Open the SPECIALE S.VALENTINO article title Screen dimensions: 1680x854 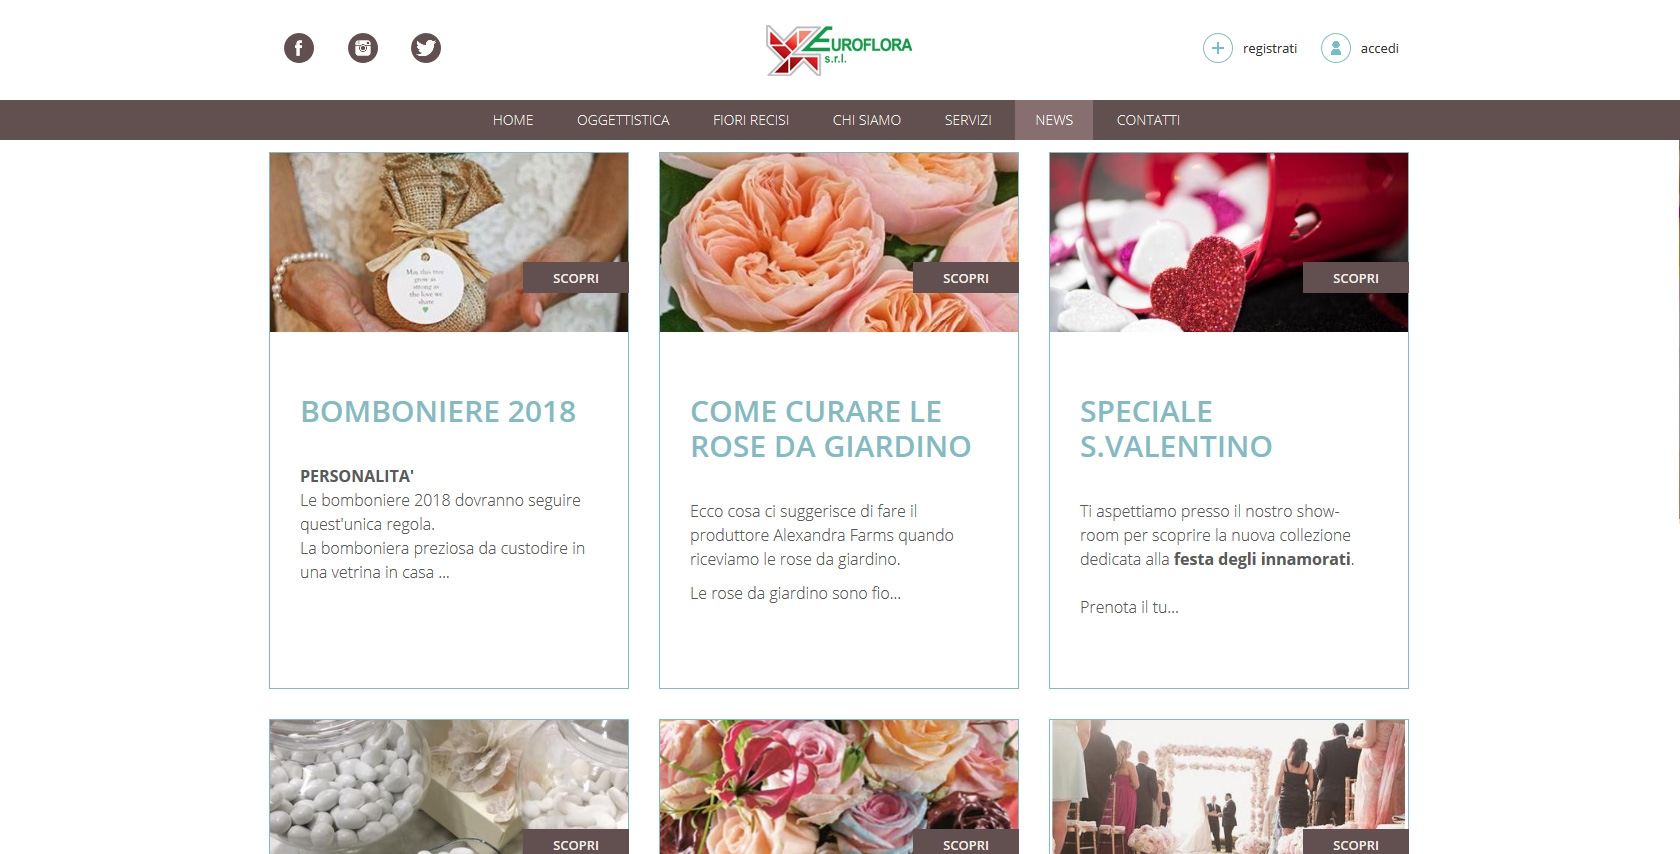pos(1176,429)
